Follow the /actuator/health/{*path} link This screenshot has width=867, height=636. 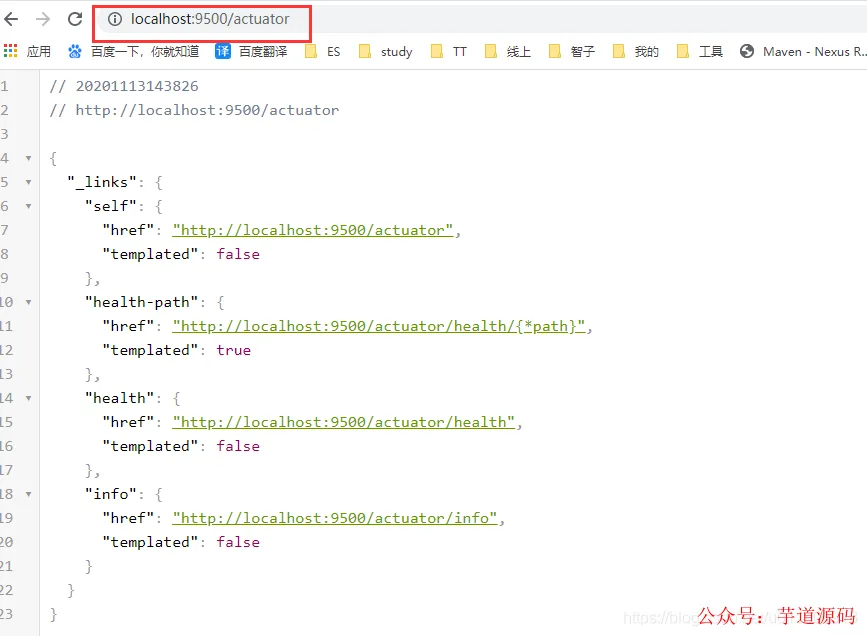point(379,326)
